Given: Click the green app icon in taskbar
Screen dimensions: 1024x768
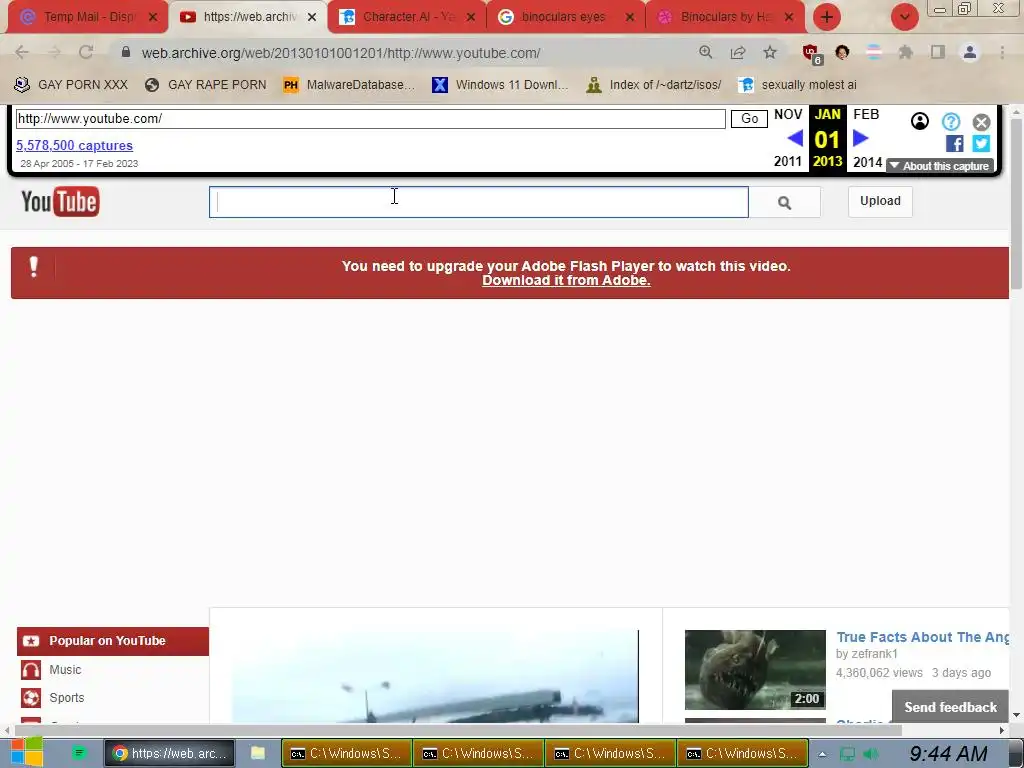Looking at the screenshot, I should [79, 753].
